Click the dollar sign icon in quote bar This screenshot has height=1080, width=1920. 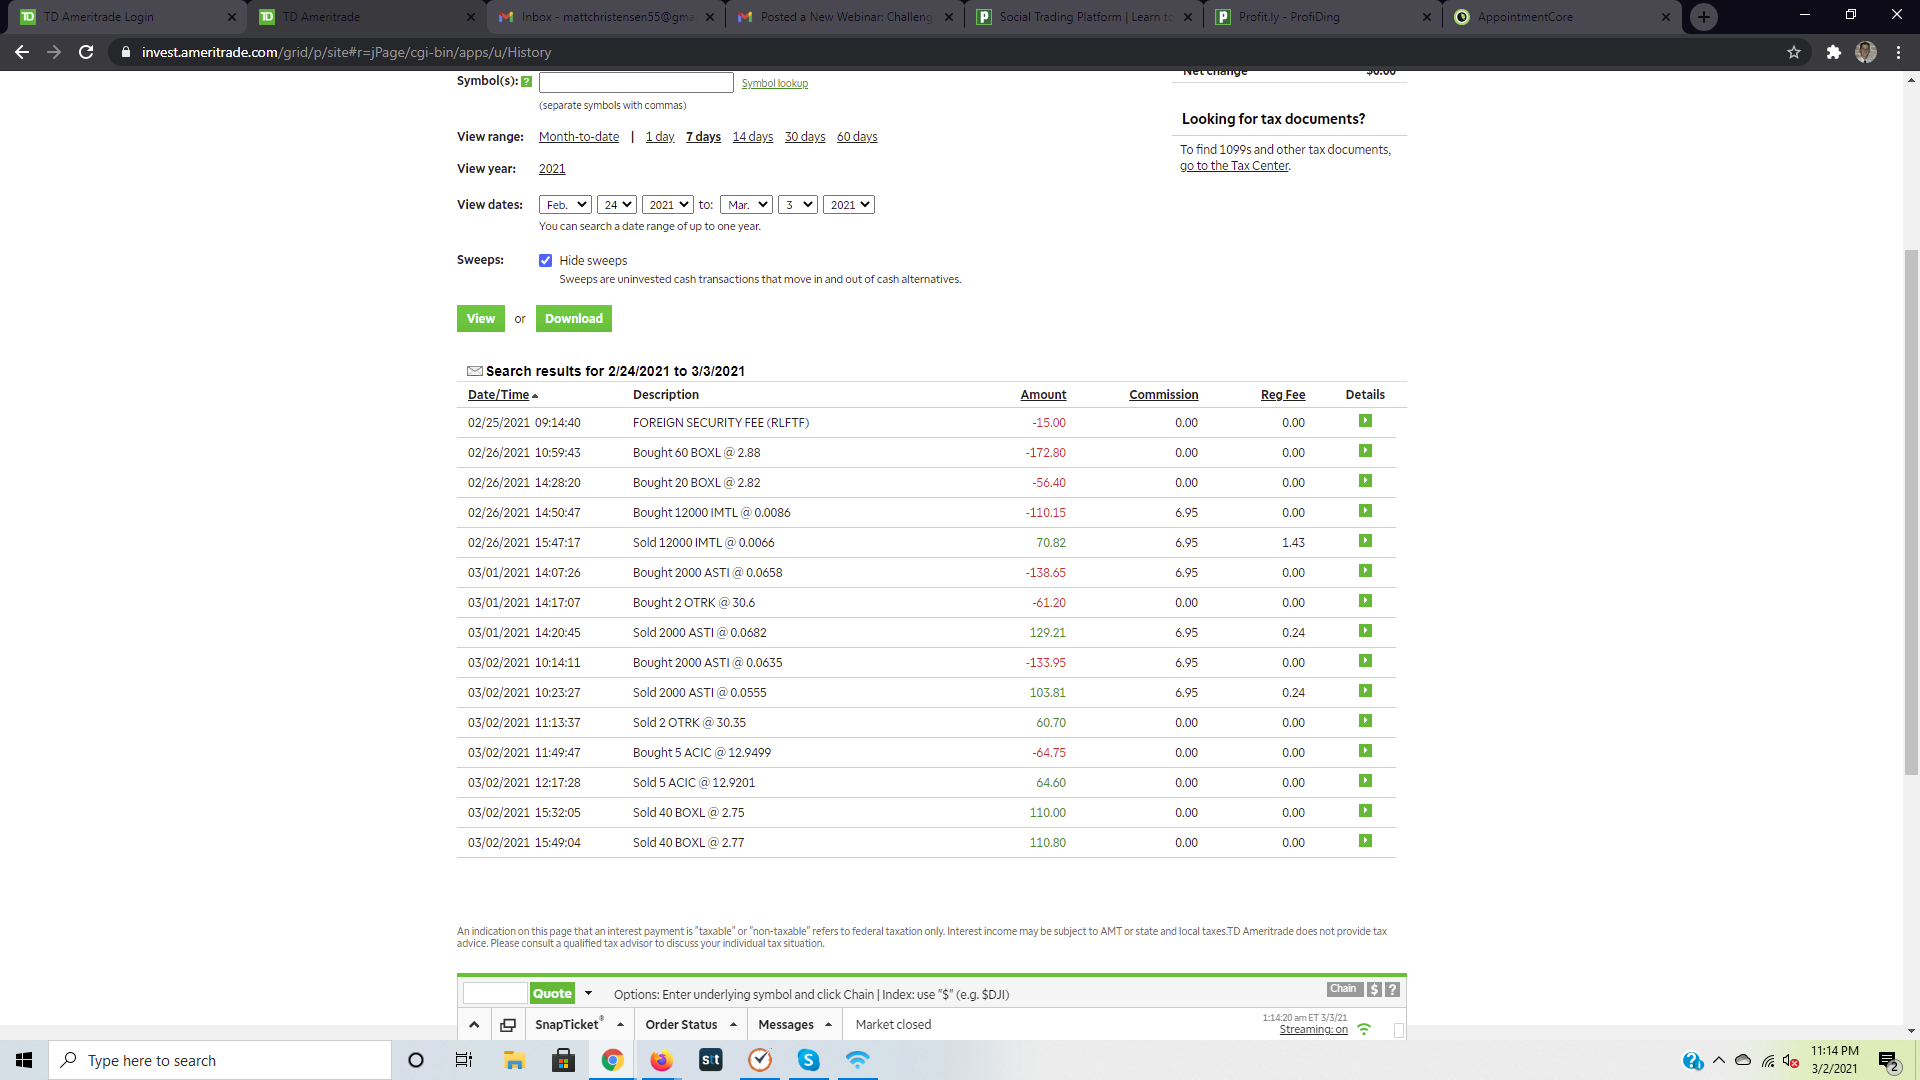pos(1374,989)
